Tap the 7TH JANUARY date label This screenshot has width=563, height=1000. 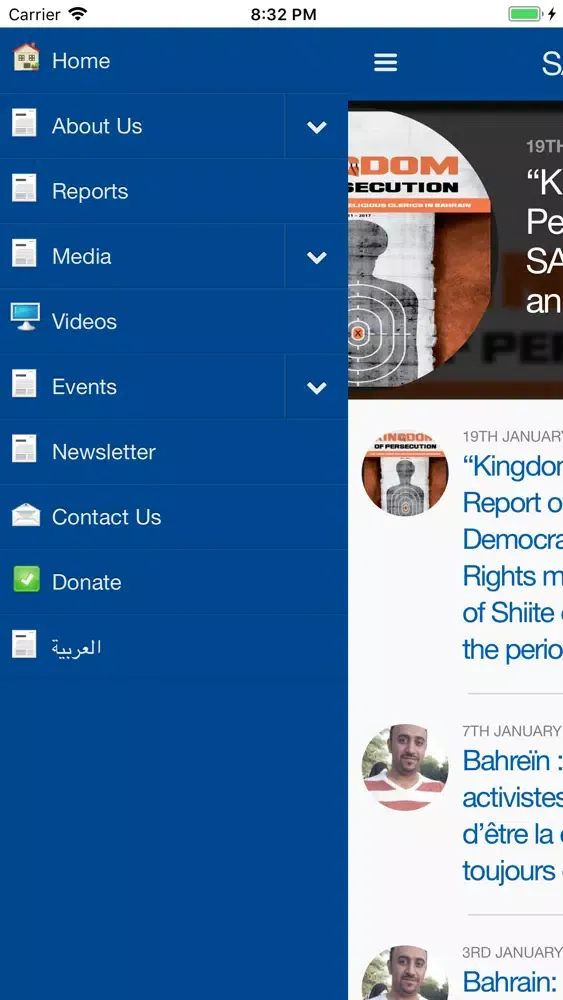click(512, 731)
